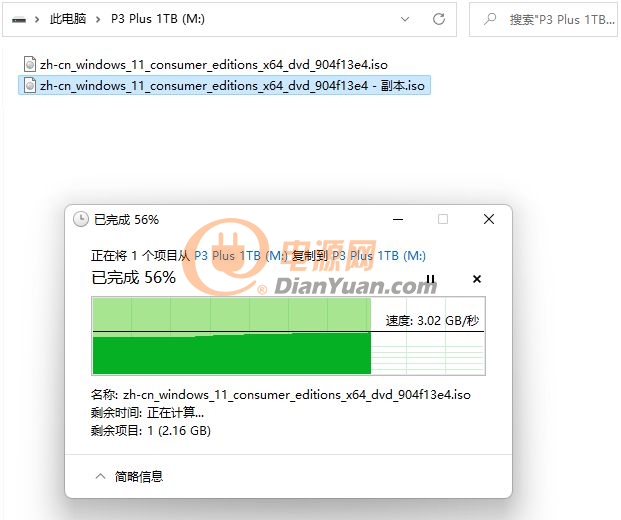Click the magnifier search icon
Screen dimensions: 621x520
click(x=490, y=19)
